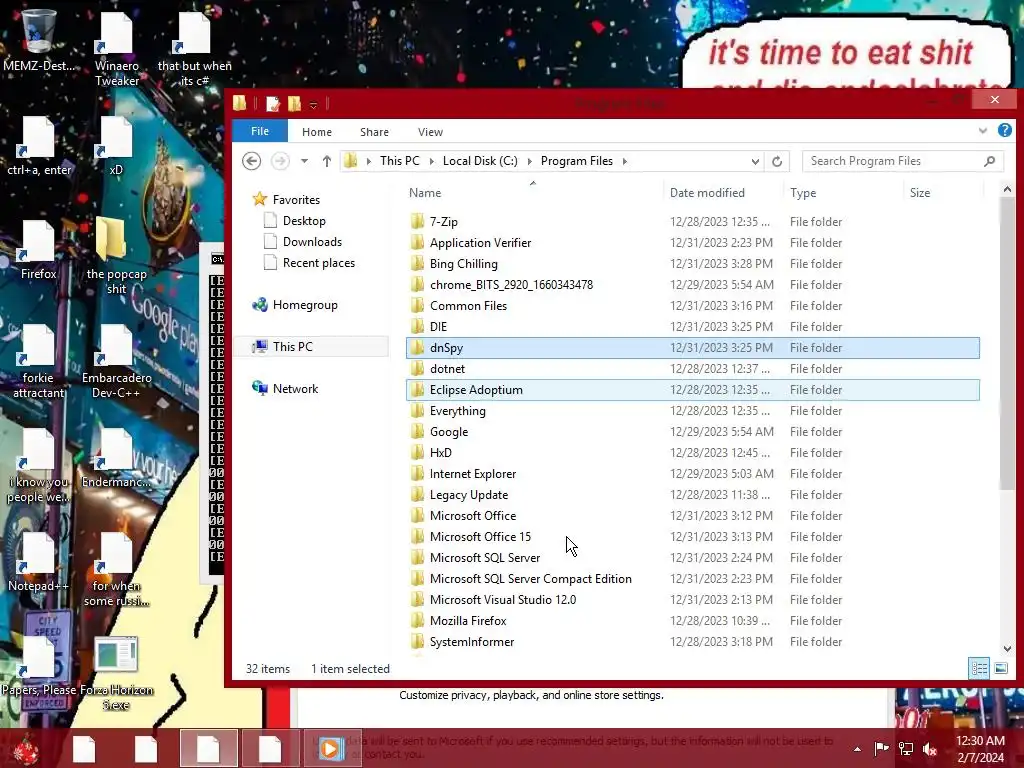The width and height of the screenshot is (1024, 768).
Task: Switch to details view layout icon
Action: tap(979, 668)
